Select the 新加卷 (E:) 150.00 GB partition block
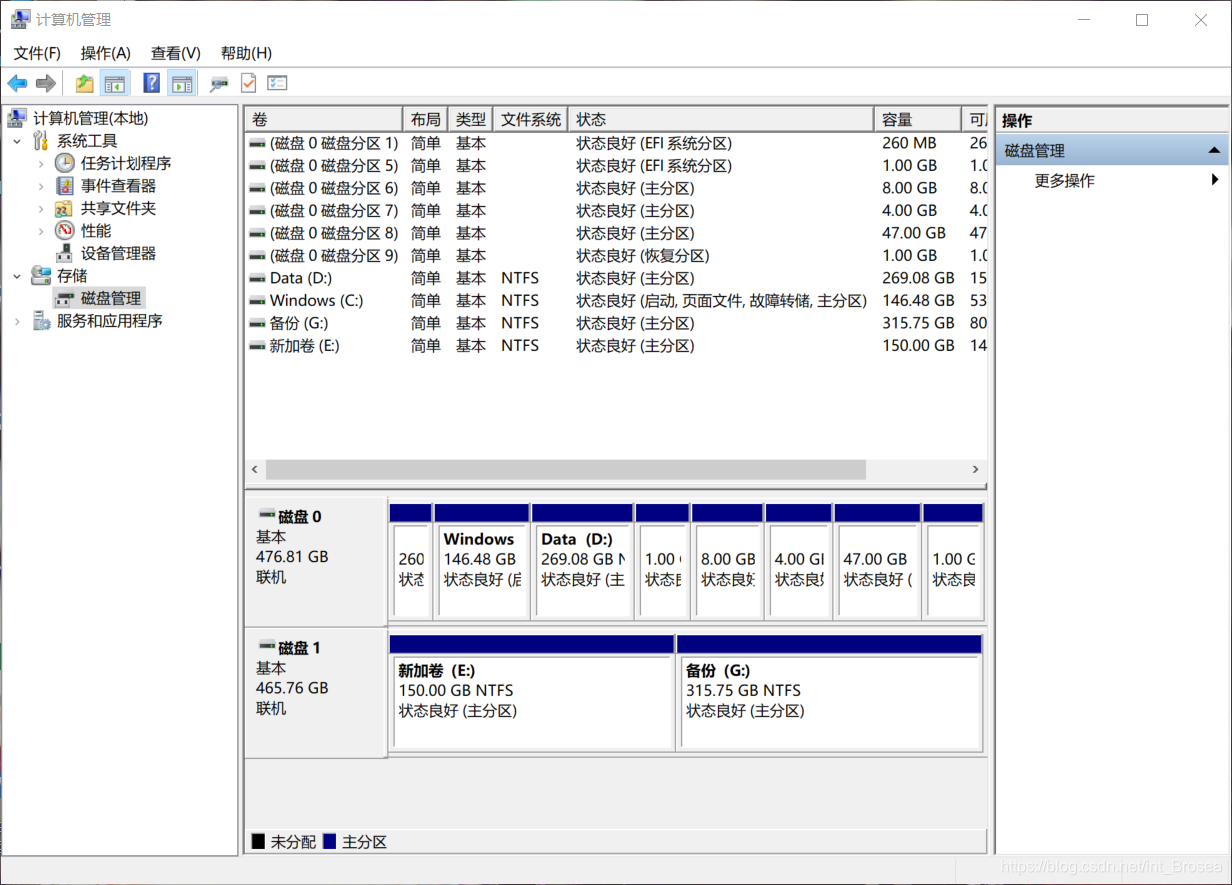 point(532,692)
